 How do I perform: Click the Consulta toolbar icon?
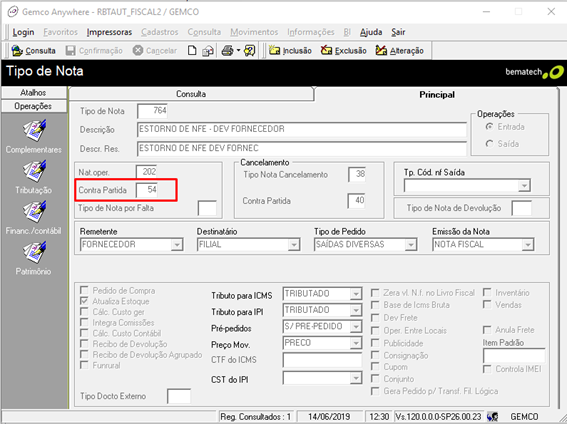pos(17,51)
